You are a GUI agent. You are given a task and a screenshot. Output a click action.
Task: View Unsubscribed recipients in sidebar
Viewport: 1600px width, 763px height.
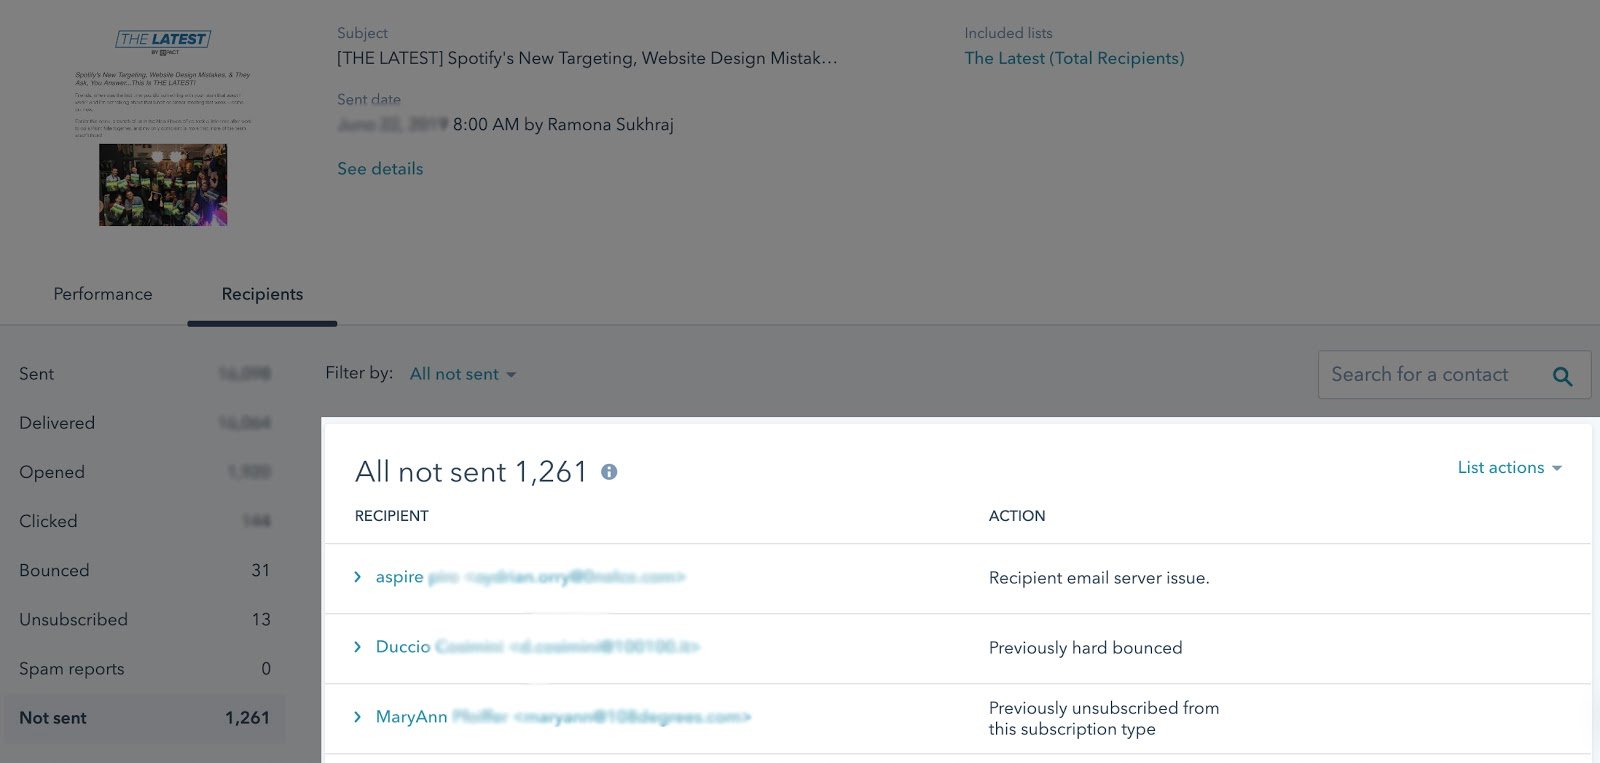tap(73, 619)
